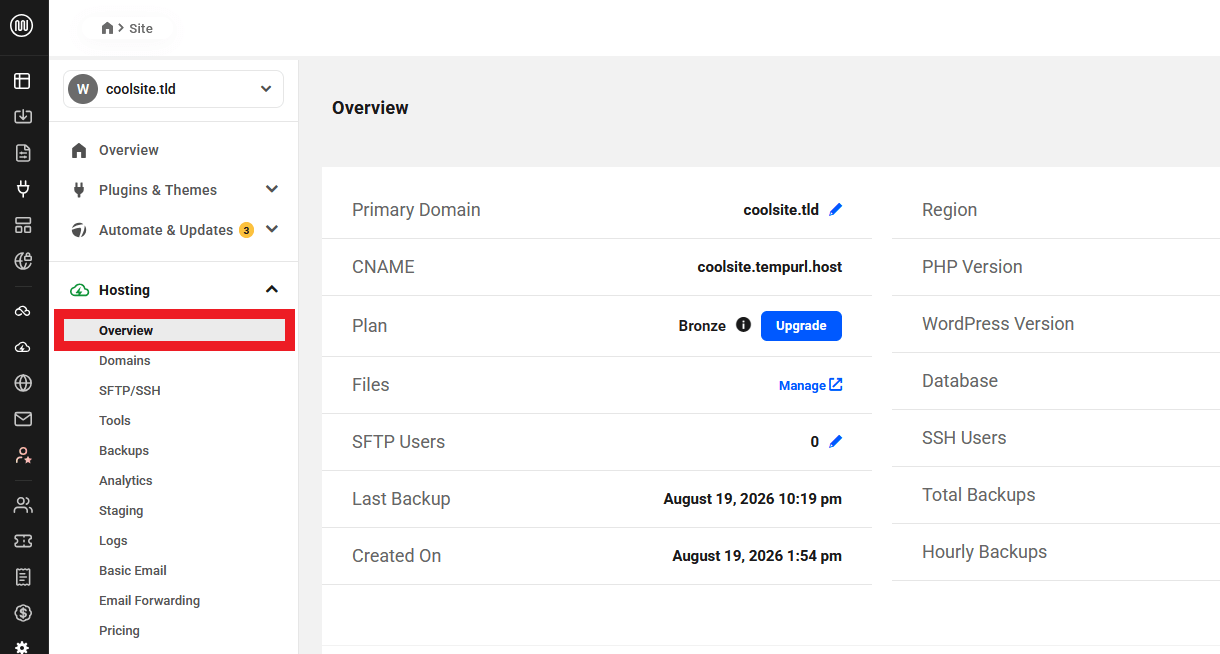This screenshot has width=1220, height=654.
Task: Click the Hosting section label
Action: (124, 290)
